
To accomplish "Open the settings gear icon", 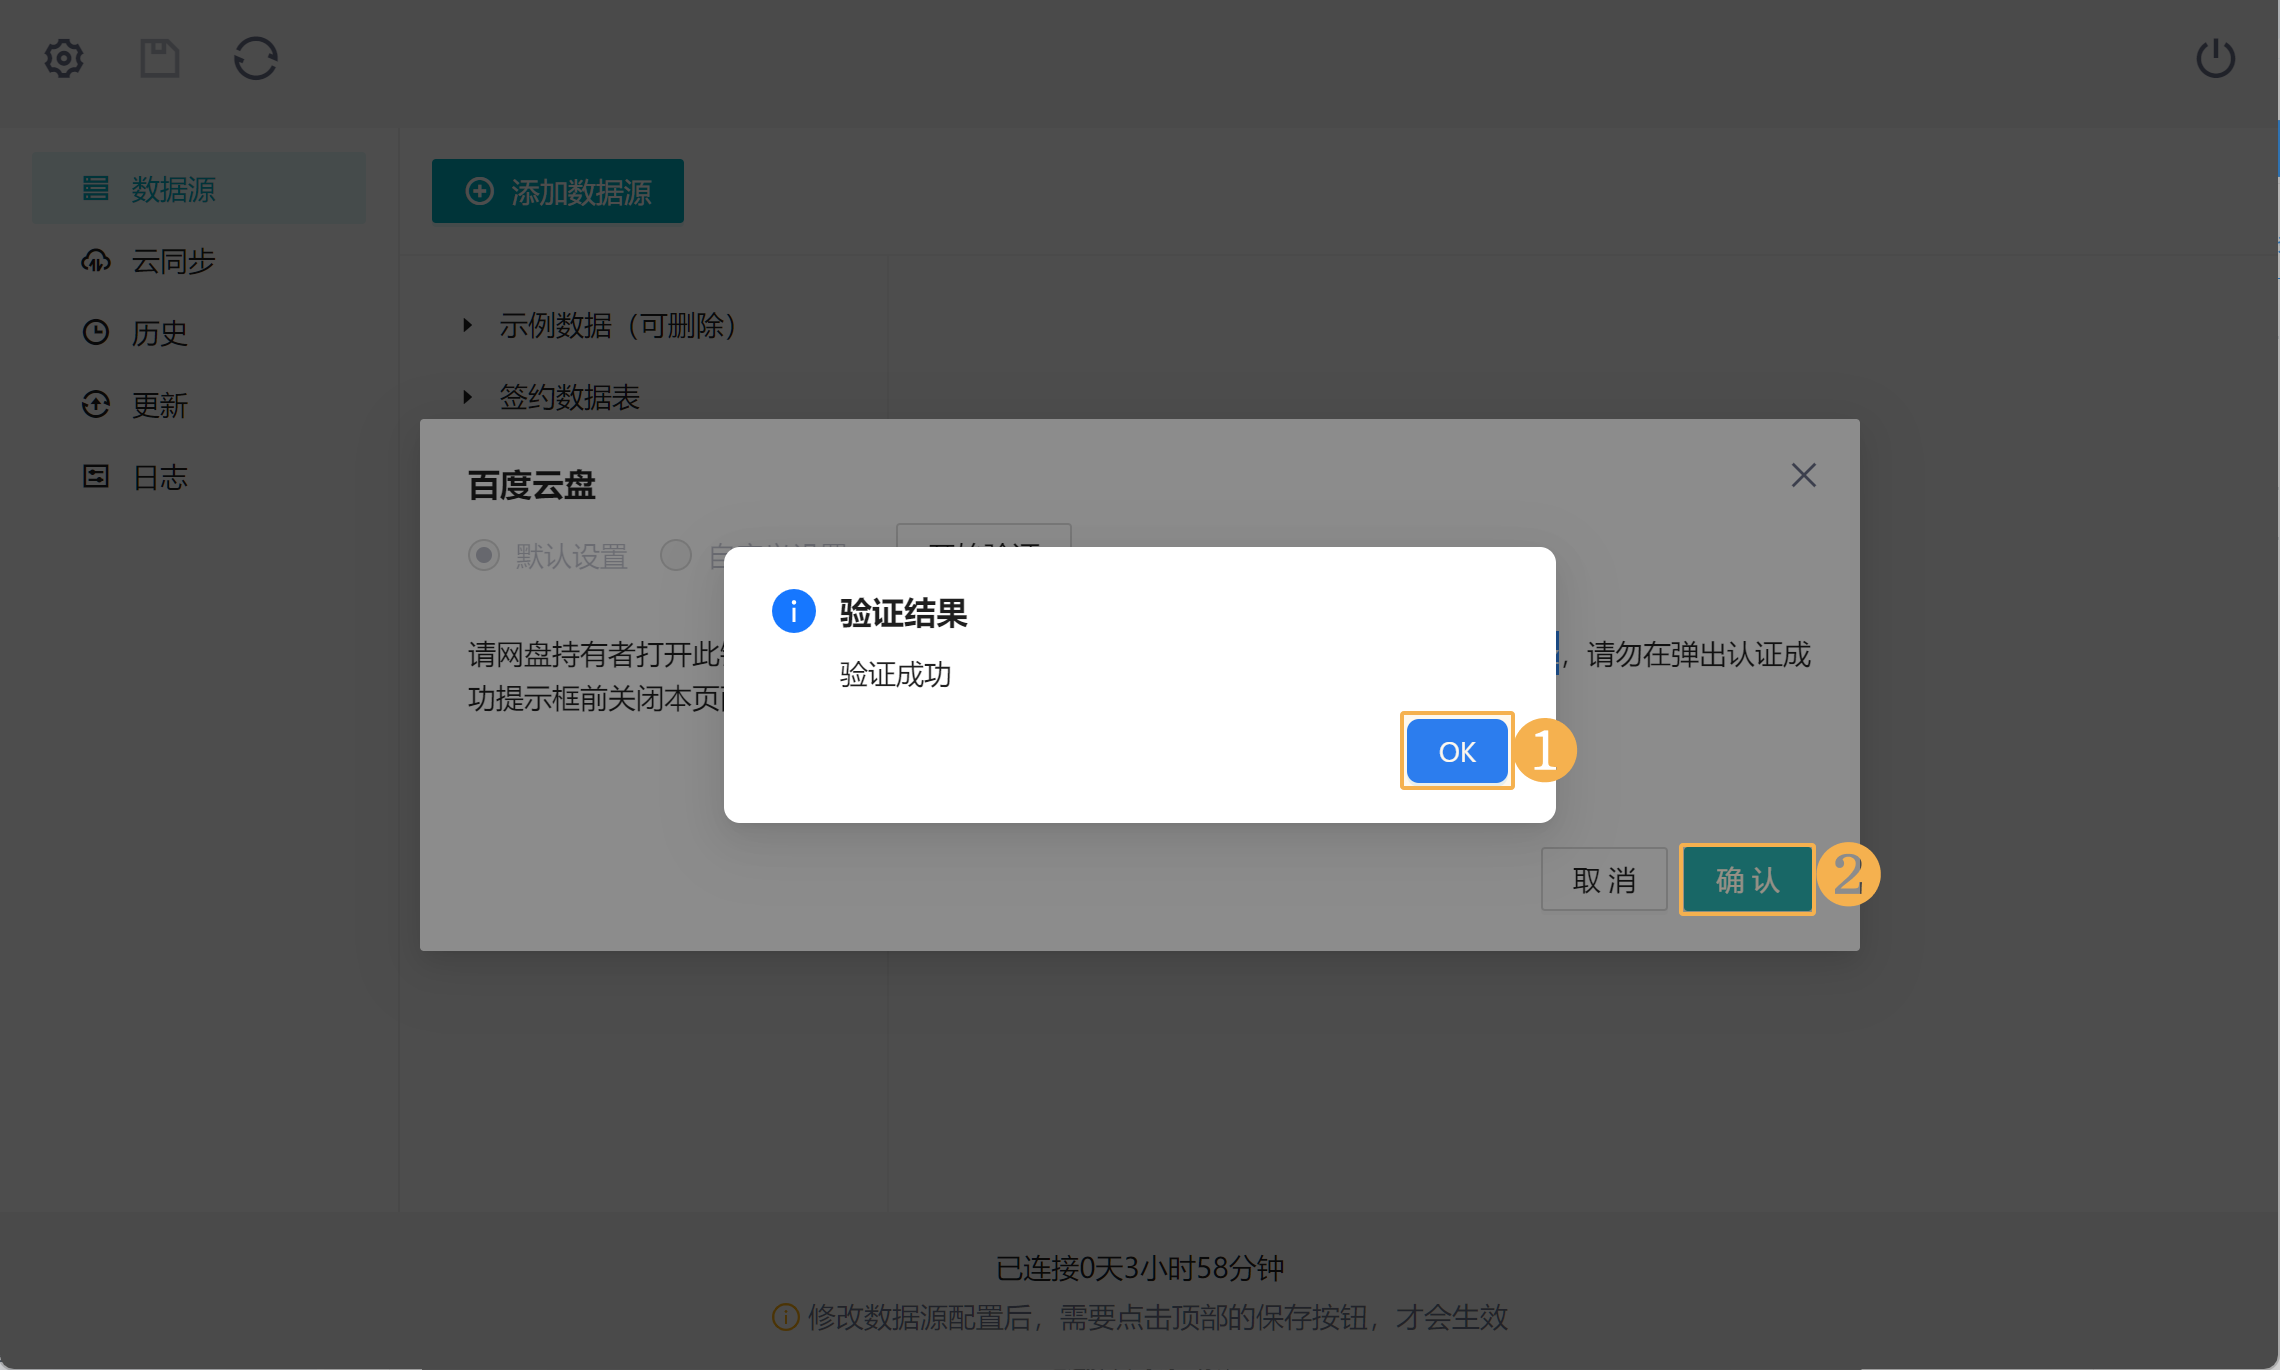I will (x=63, y=58).
